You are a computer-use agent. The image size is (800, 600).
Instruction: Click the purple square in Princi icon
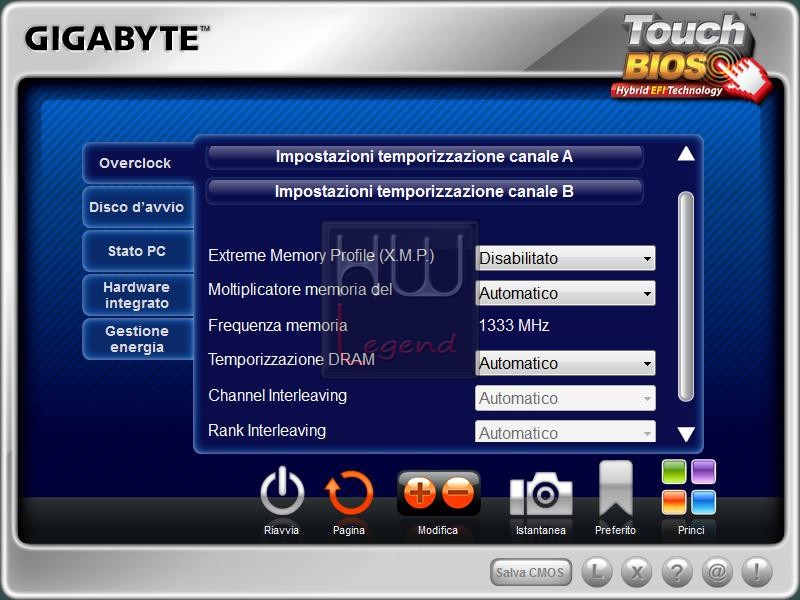point(704,471)
